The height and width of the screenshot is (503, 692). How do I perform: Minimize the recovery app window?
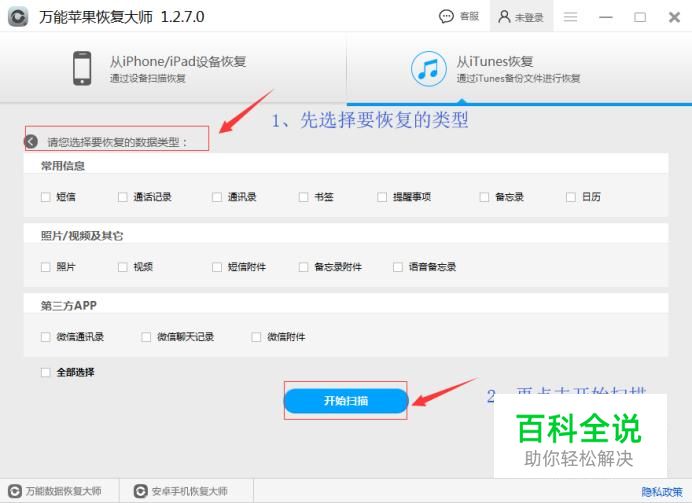(606, 17)
